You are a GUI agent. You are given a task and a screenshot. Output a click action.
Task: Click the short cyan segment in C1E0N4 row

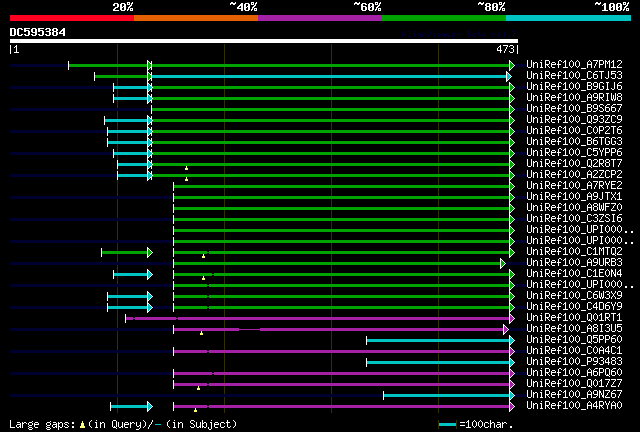coord(131,275)
